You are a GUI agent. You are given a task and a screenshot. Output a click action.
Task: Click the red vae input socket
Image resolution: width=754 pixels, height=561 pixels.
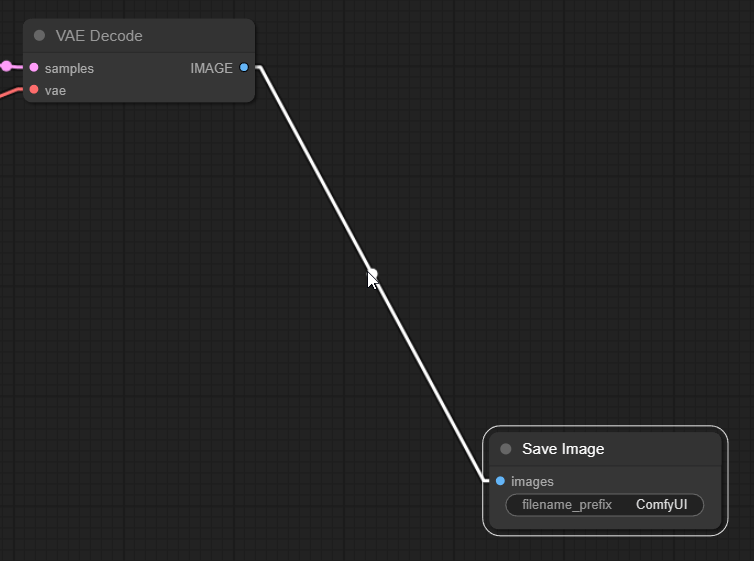(34, 89)
